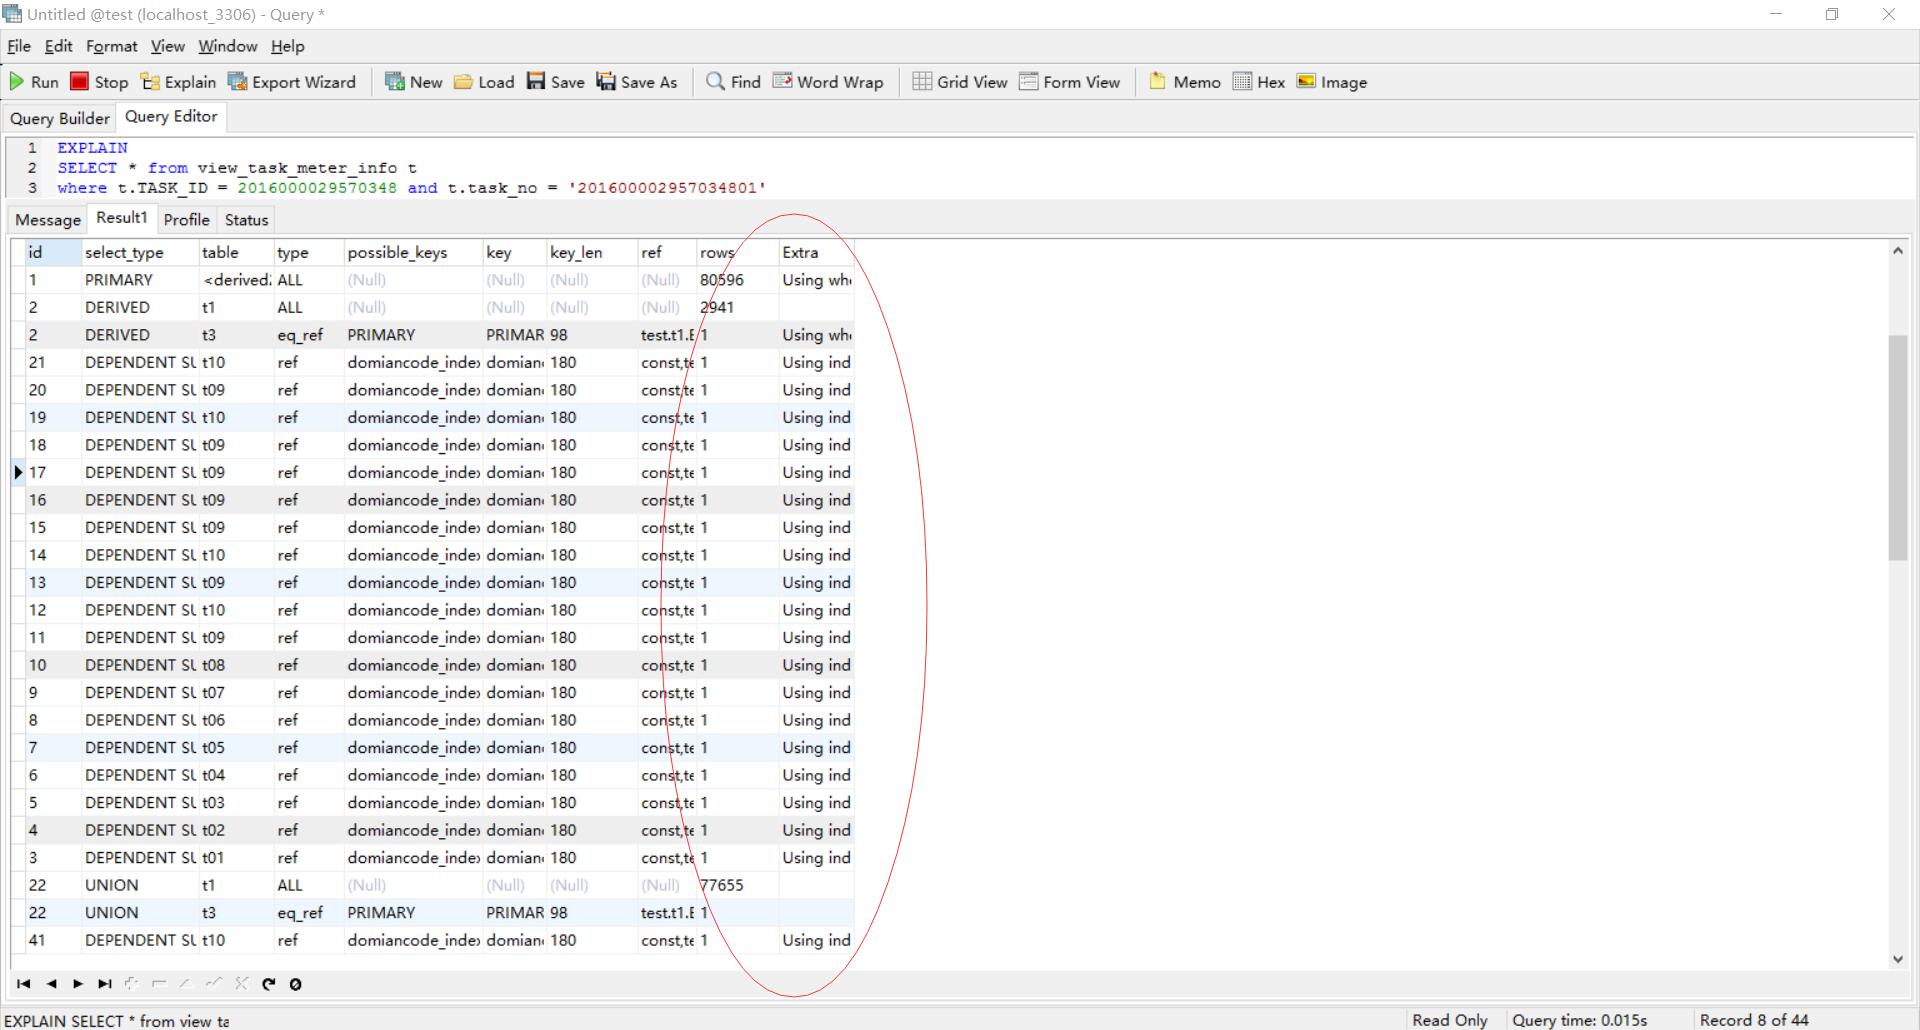Go to the previous record
This screenshot has height=1030, width=1920.
[52, 984]
